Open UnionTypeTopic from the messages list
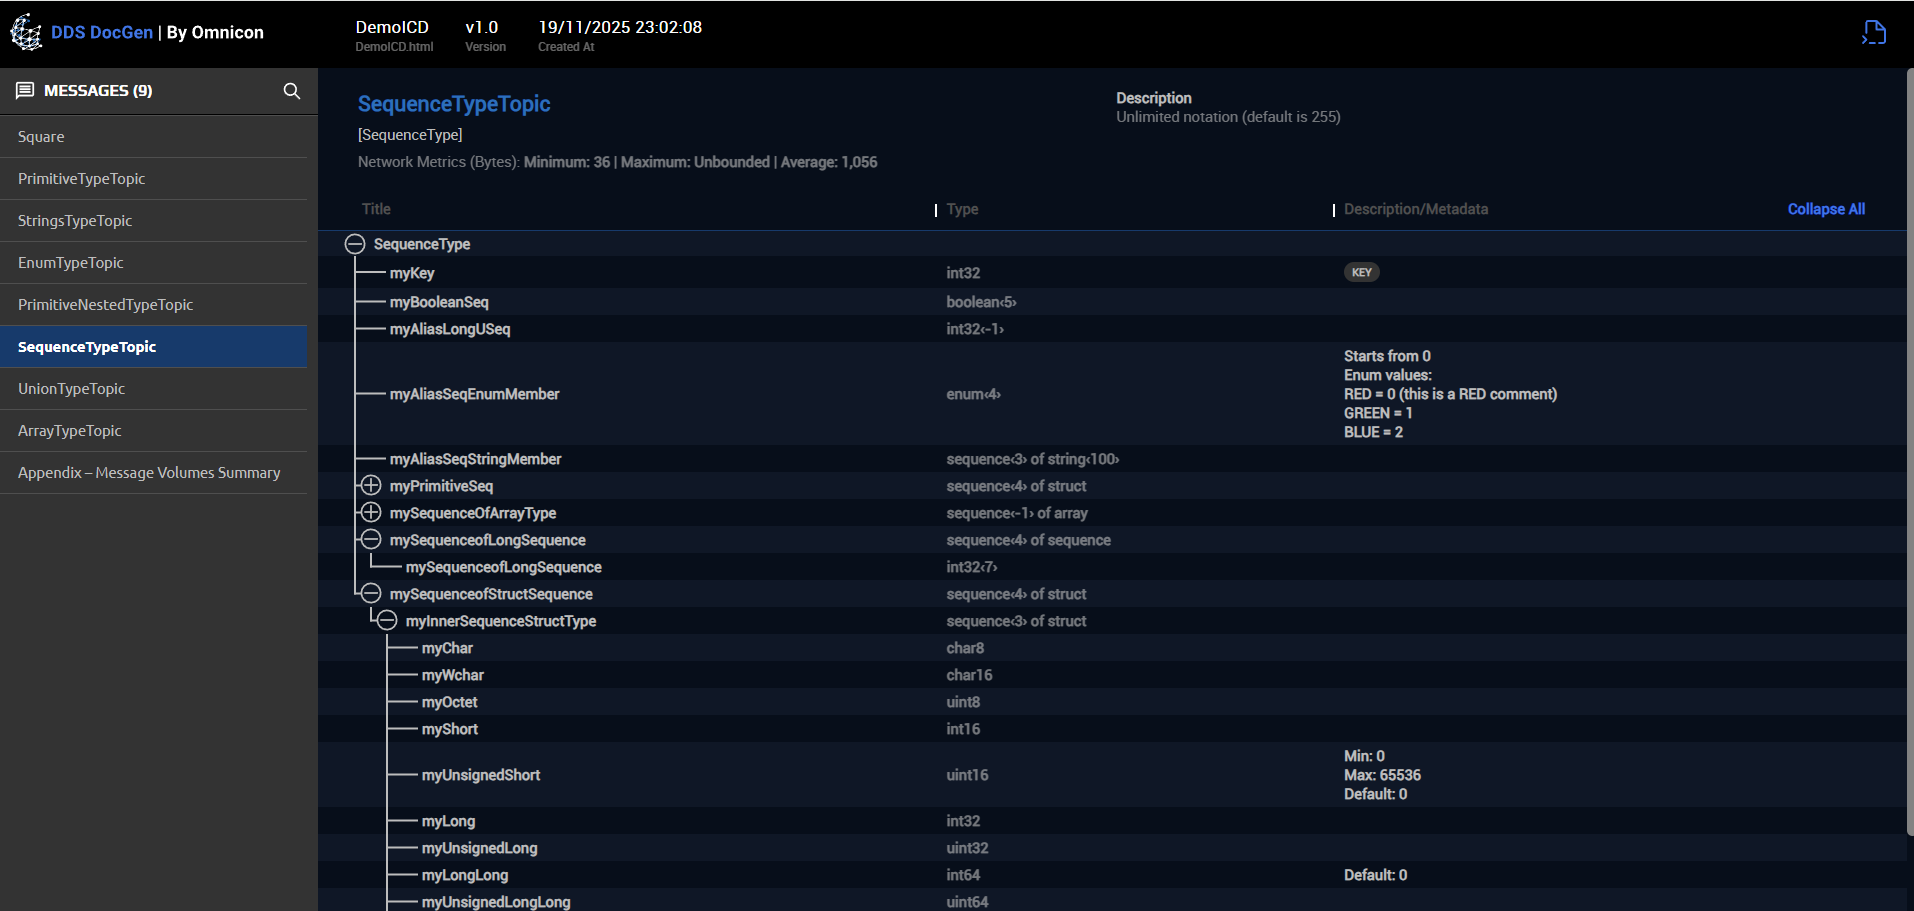The image size is (1914, 911). click(x=71, y=389)
